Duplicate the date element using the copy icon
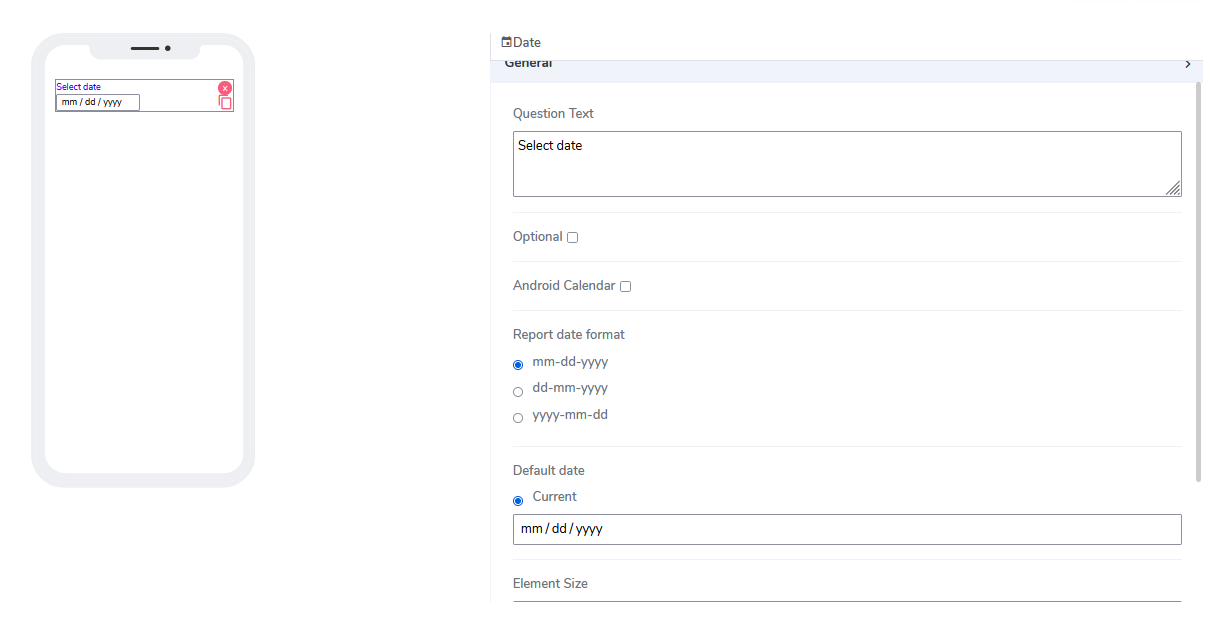Viewport: 1210px width, 625px height. tap(226, 103)
